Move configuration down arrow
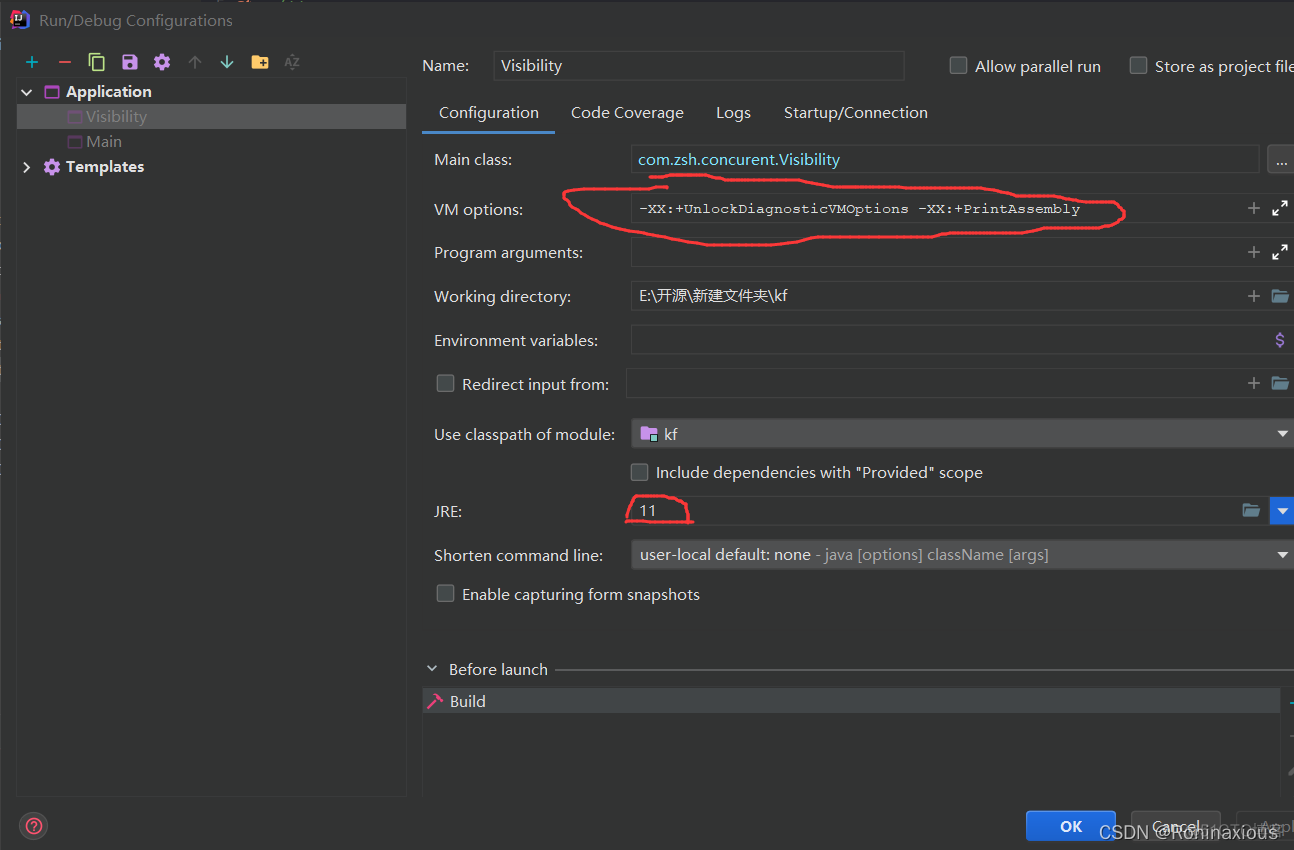 (x=227, y=62)
